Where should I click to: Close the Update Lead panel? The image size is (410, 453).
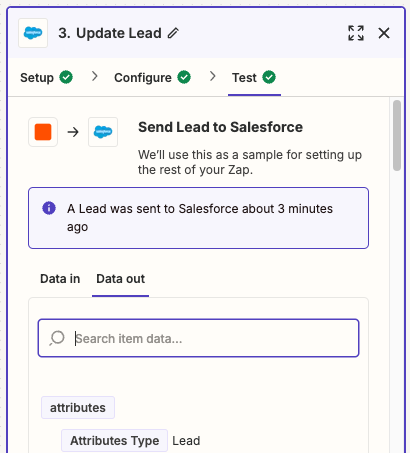tap(384, 33)
